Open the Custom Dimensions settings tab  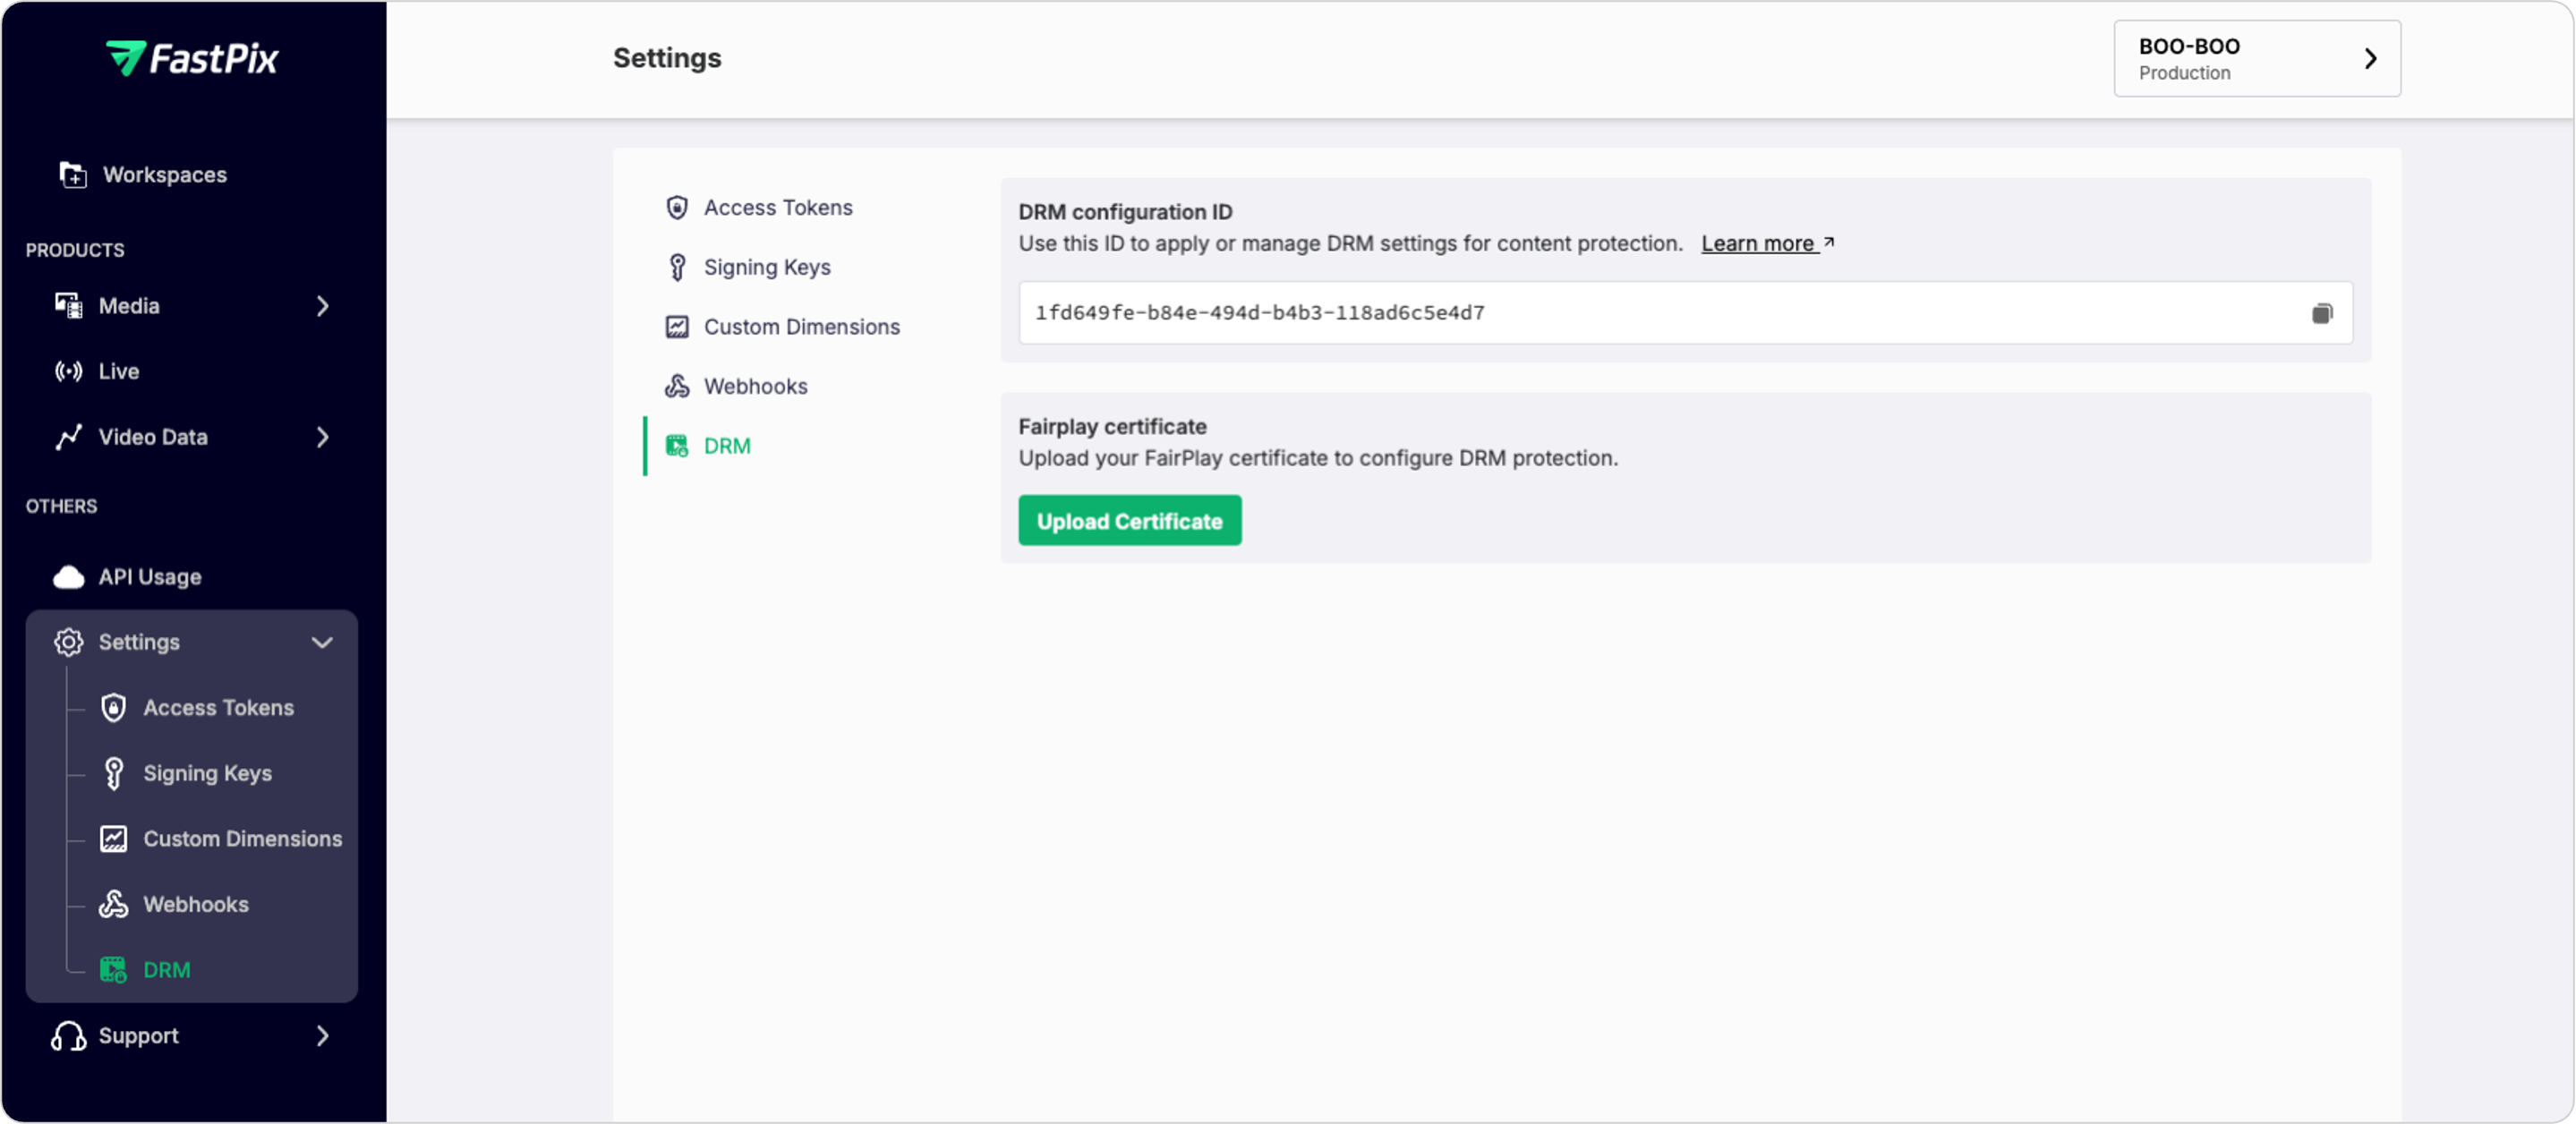point(801,326)
